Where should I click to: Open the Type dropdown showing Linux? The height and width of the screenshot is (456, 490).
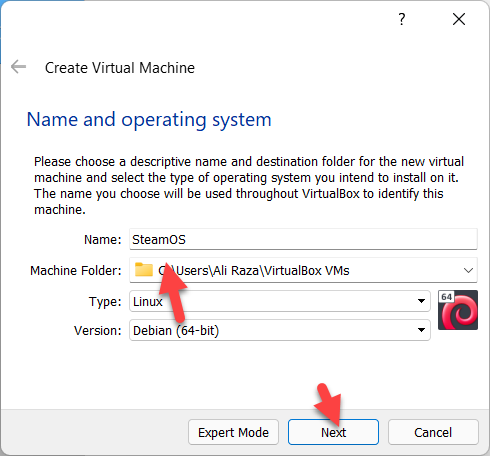point(280,301)
